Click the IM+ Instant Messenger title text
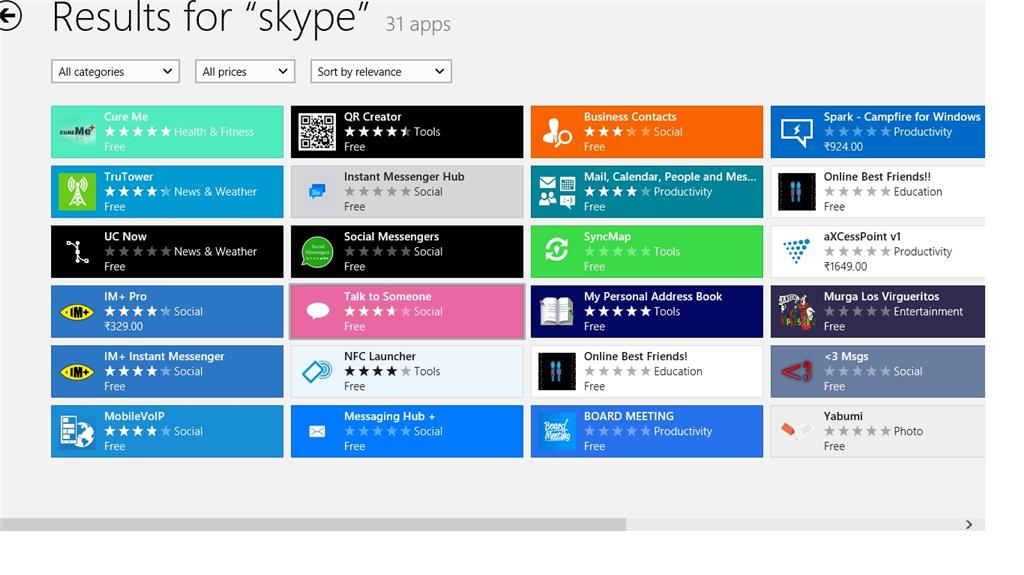Image resolution: width=1024 pixels, height=575 pixels. 164,356
